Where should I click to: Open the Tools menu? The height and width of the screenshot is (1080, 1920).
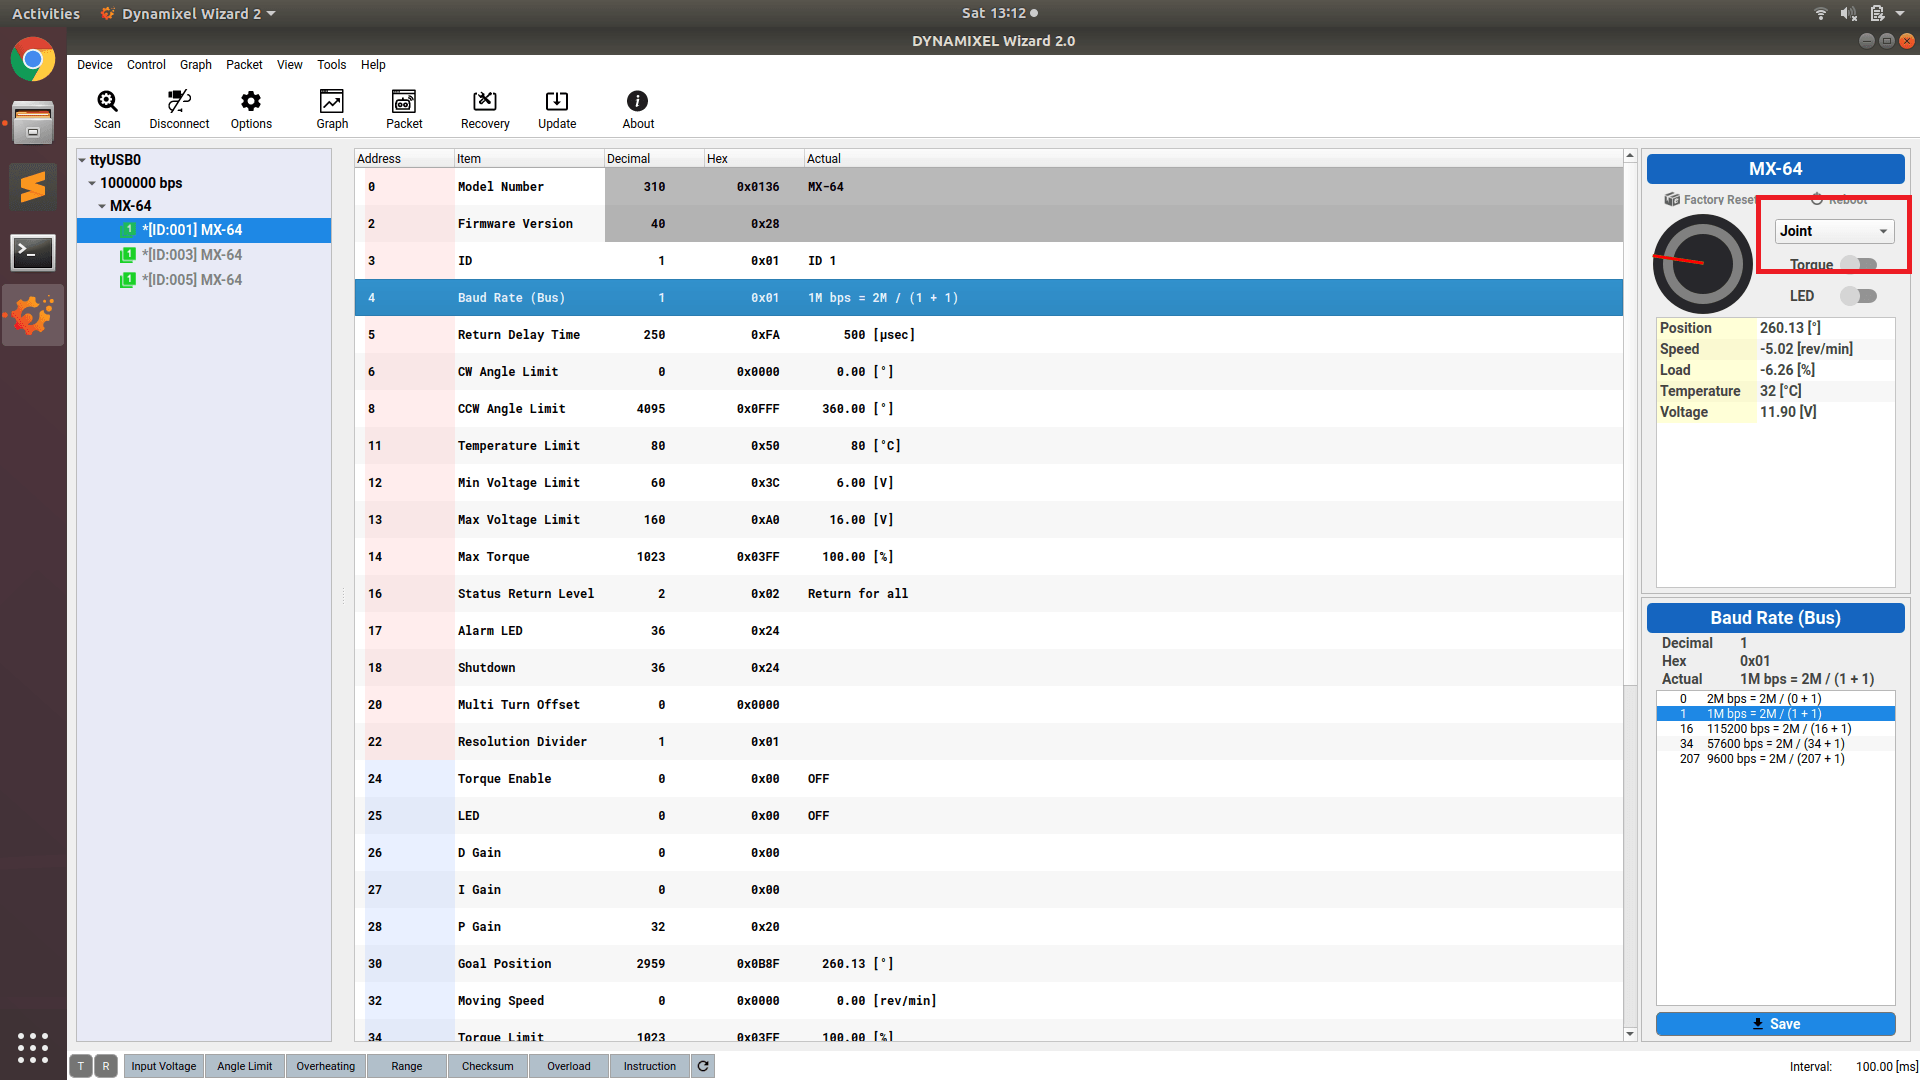click(331, 65)
